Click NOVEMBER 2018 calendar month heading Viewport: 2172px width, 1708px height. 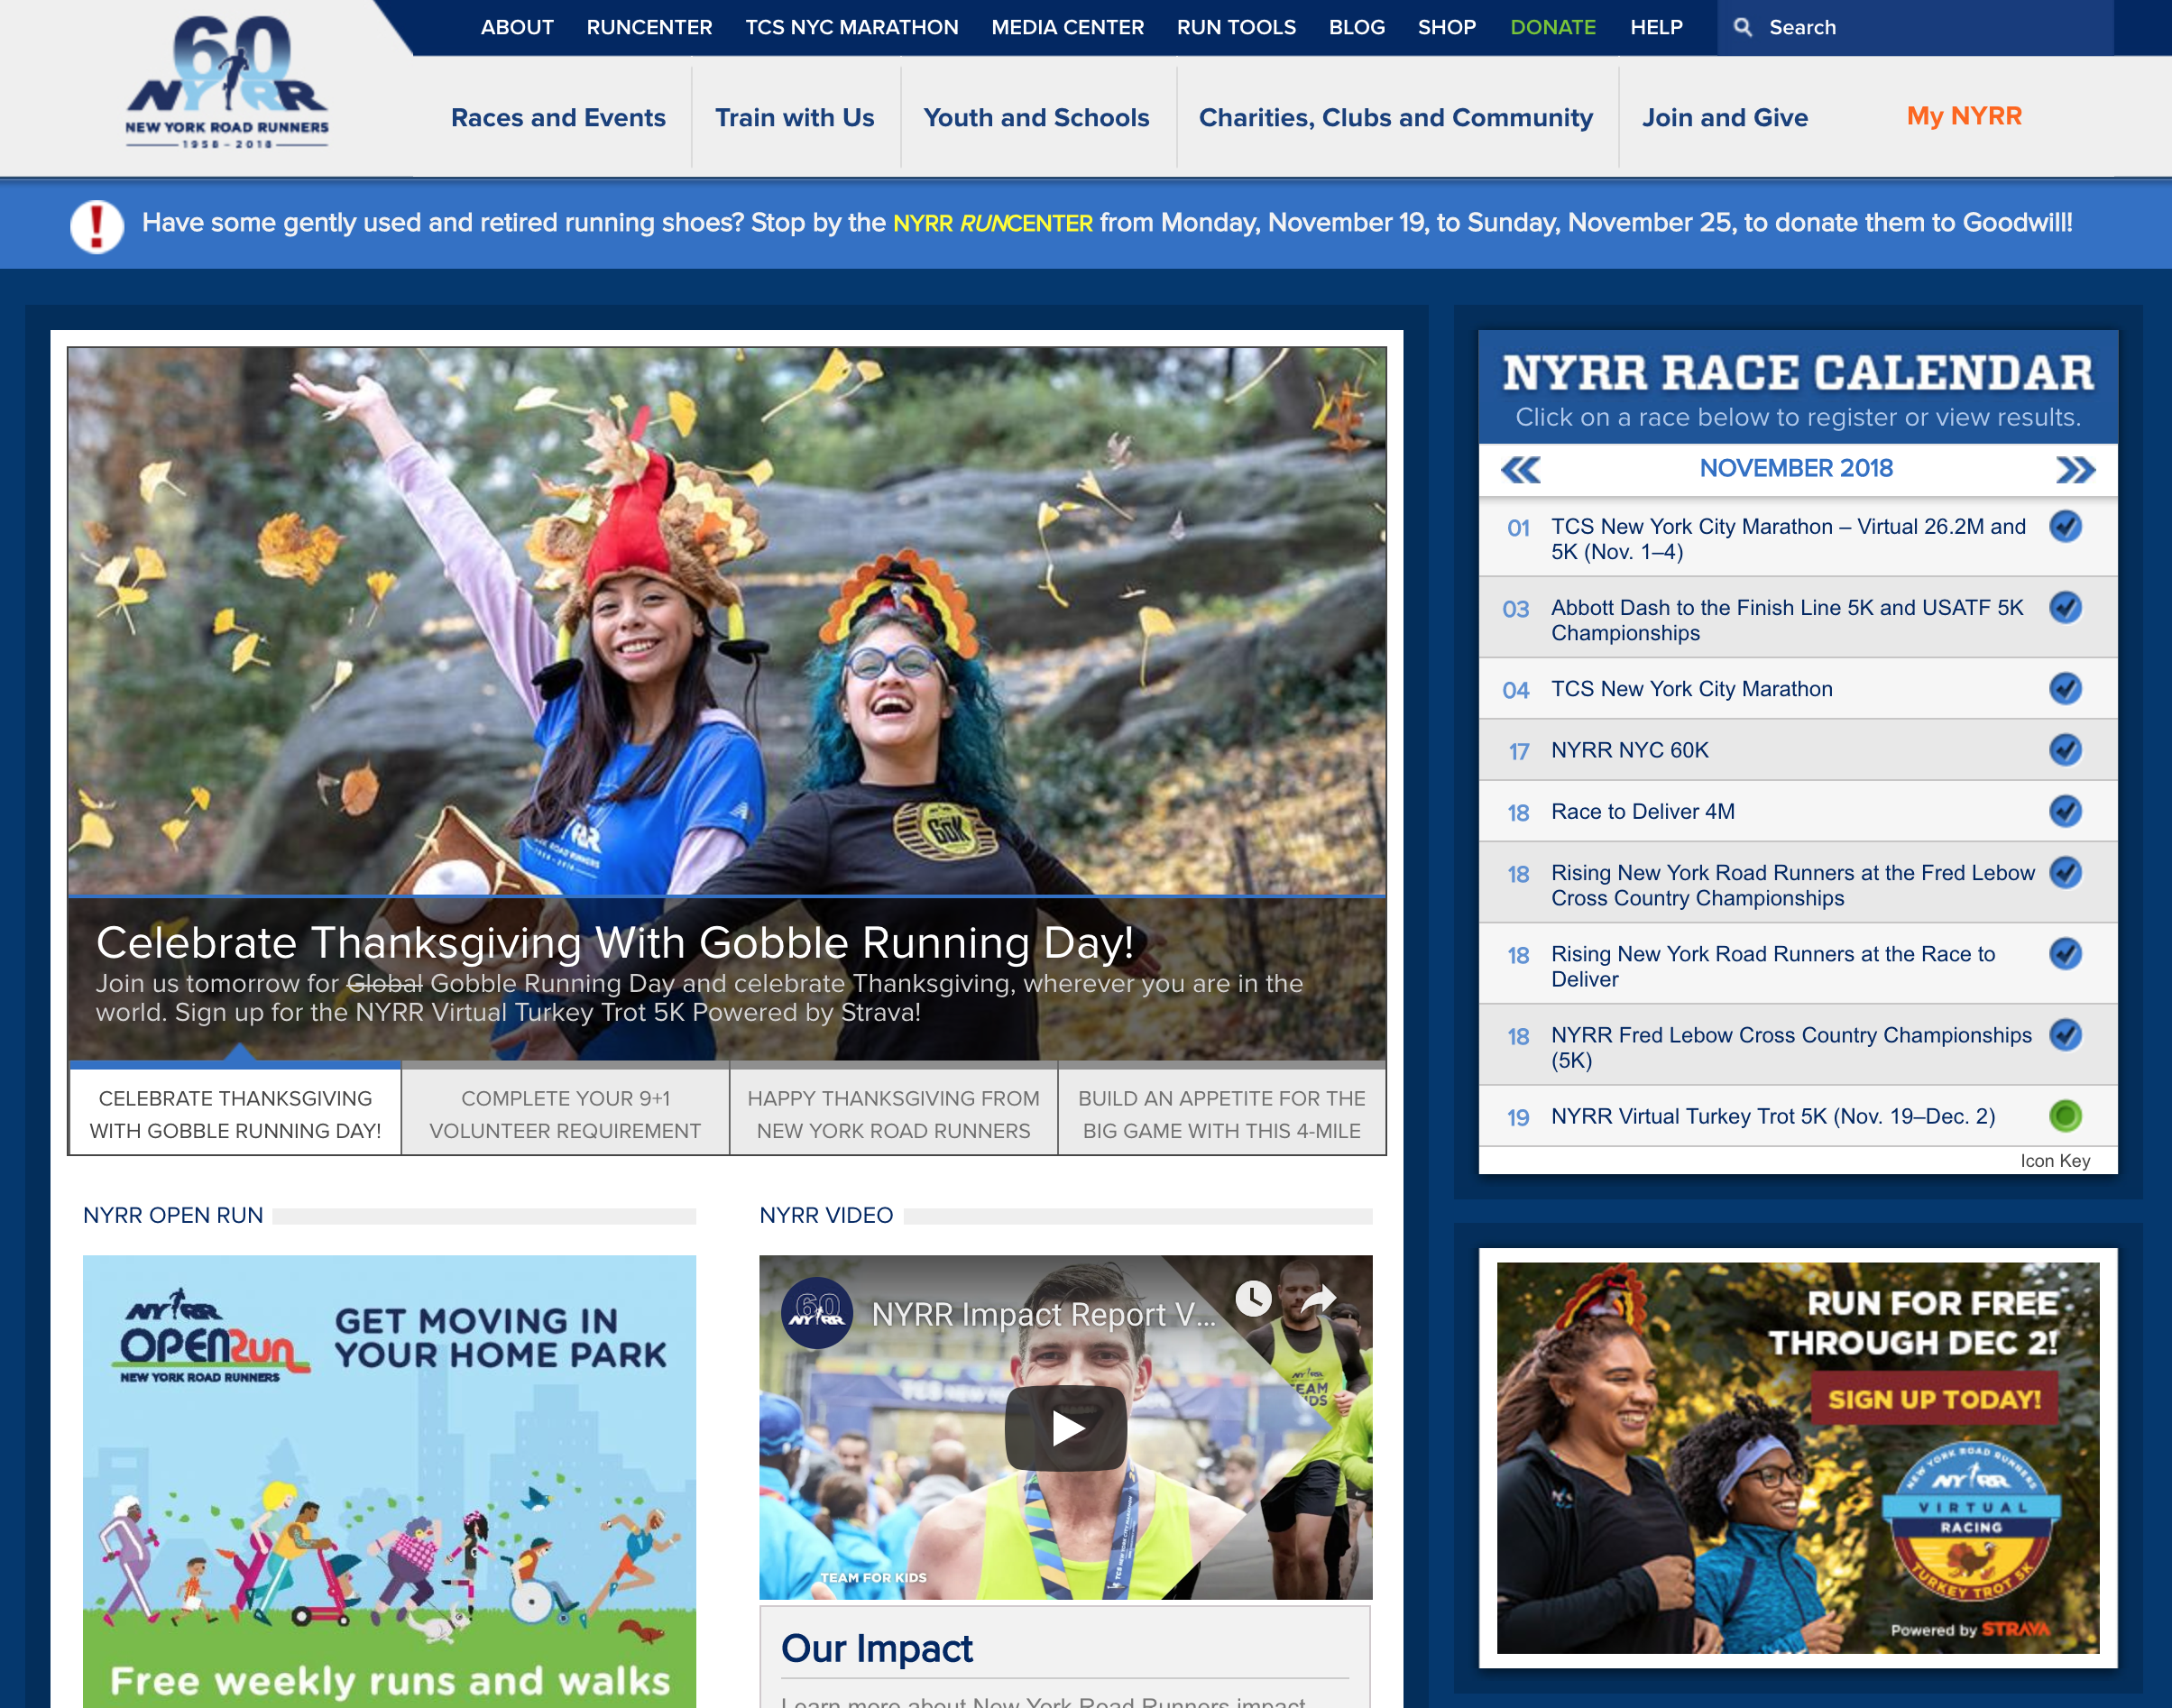[1796, 468]
